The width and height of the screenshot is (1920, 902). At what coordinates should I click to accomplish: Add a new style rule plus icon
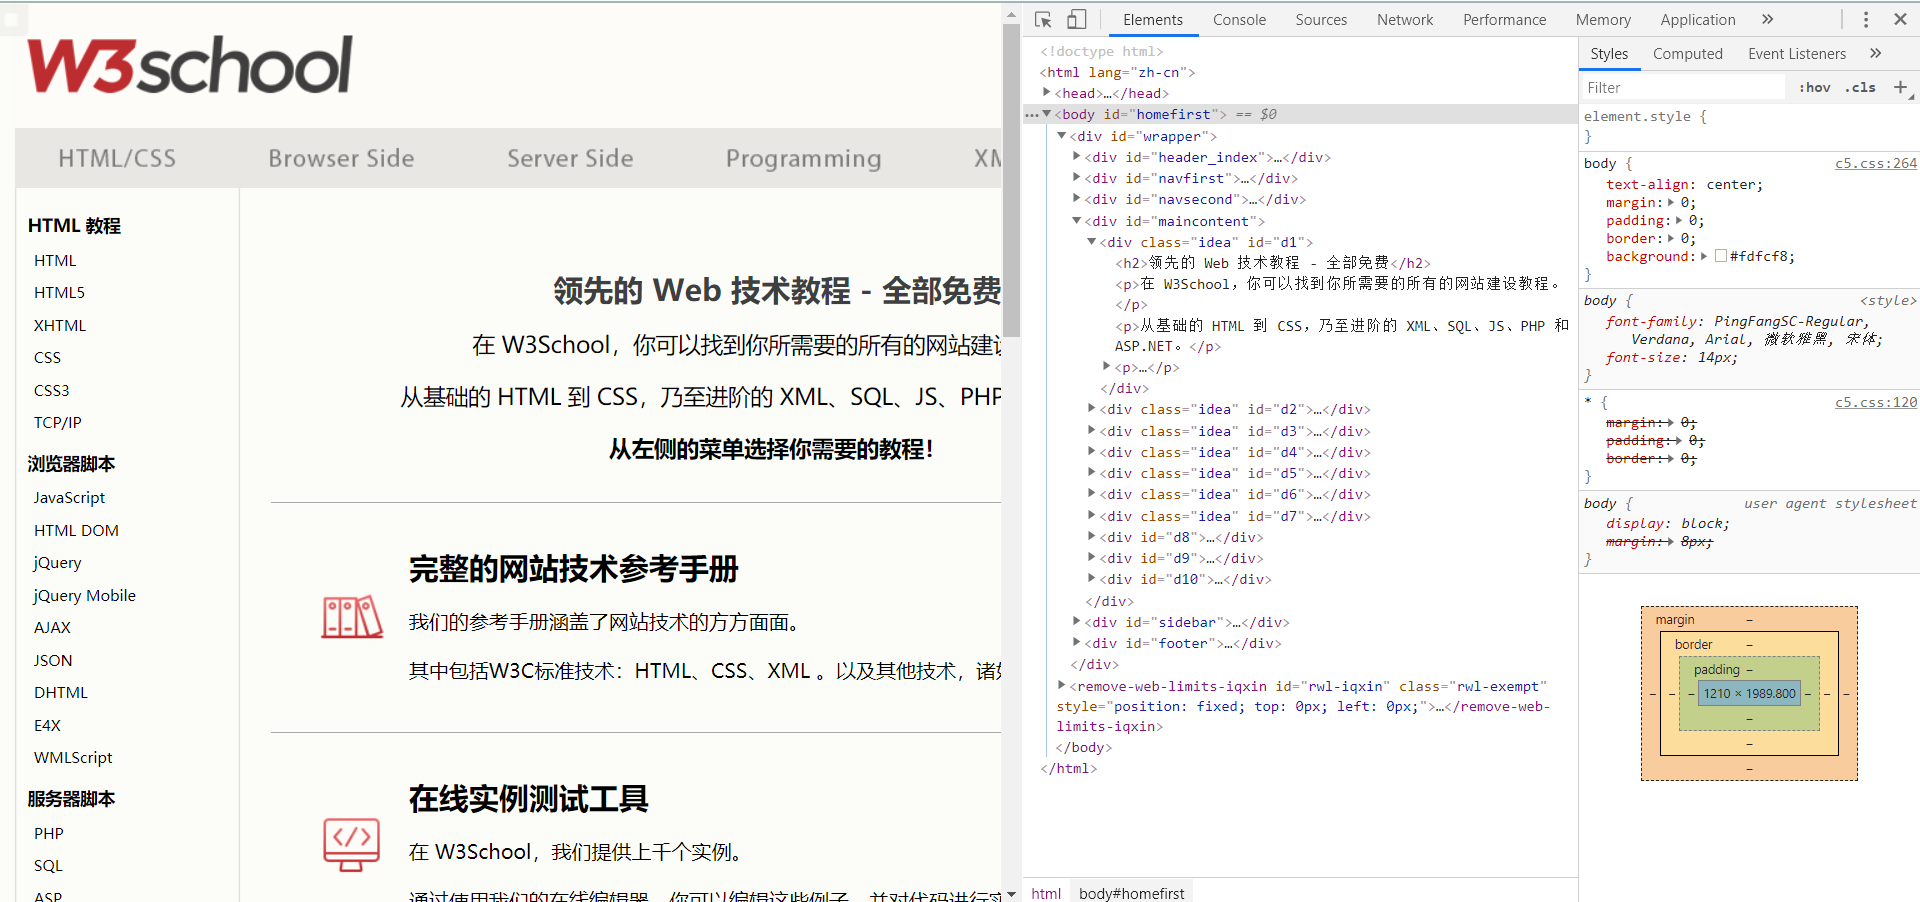[x=1900, y=87]
